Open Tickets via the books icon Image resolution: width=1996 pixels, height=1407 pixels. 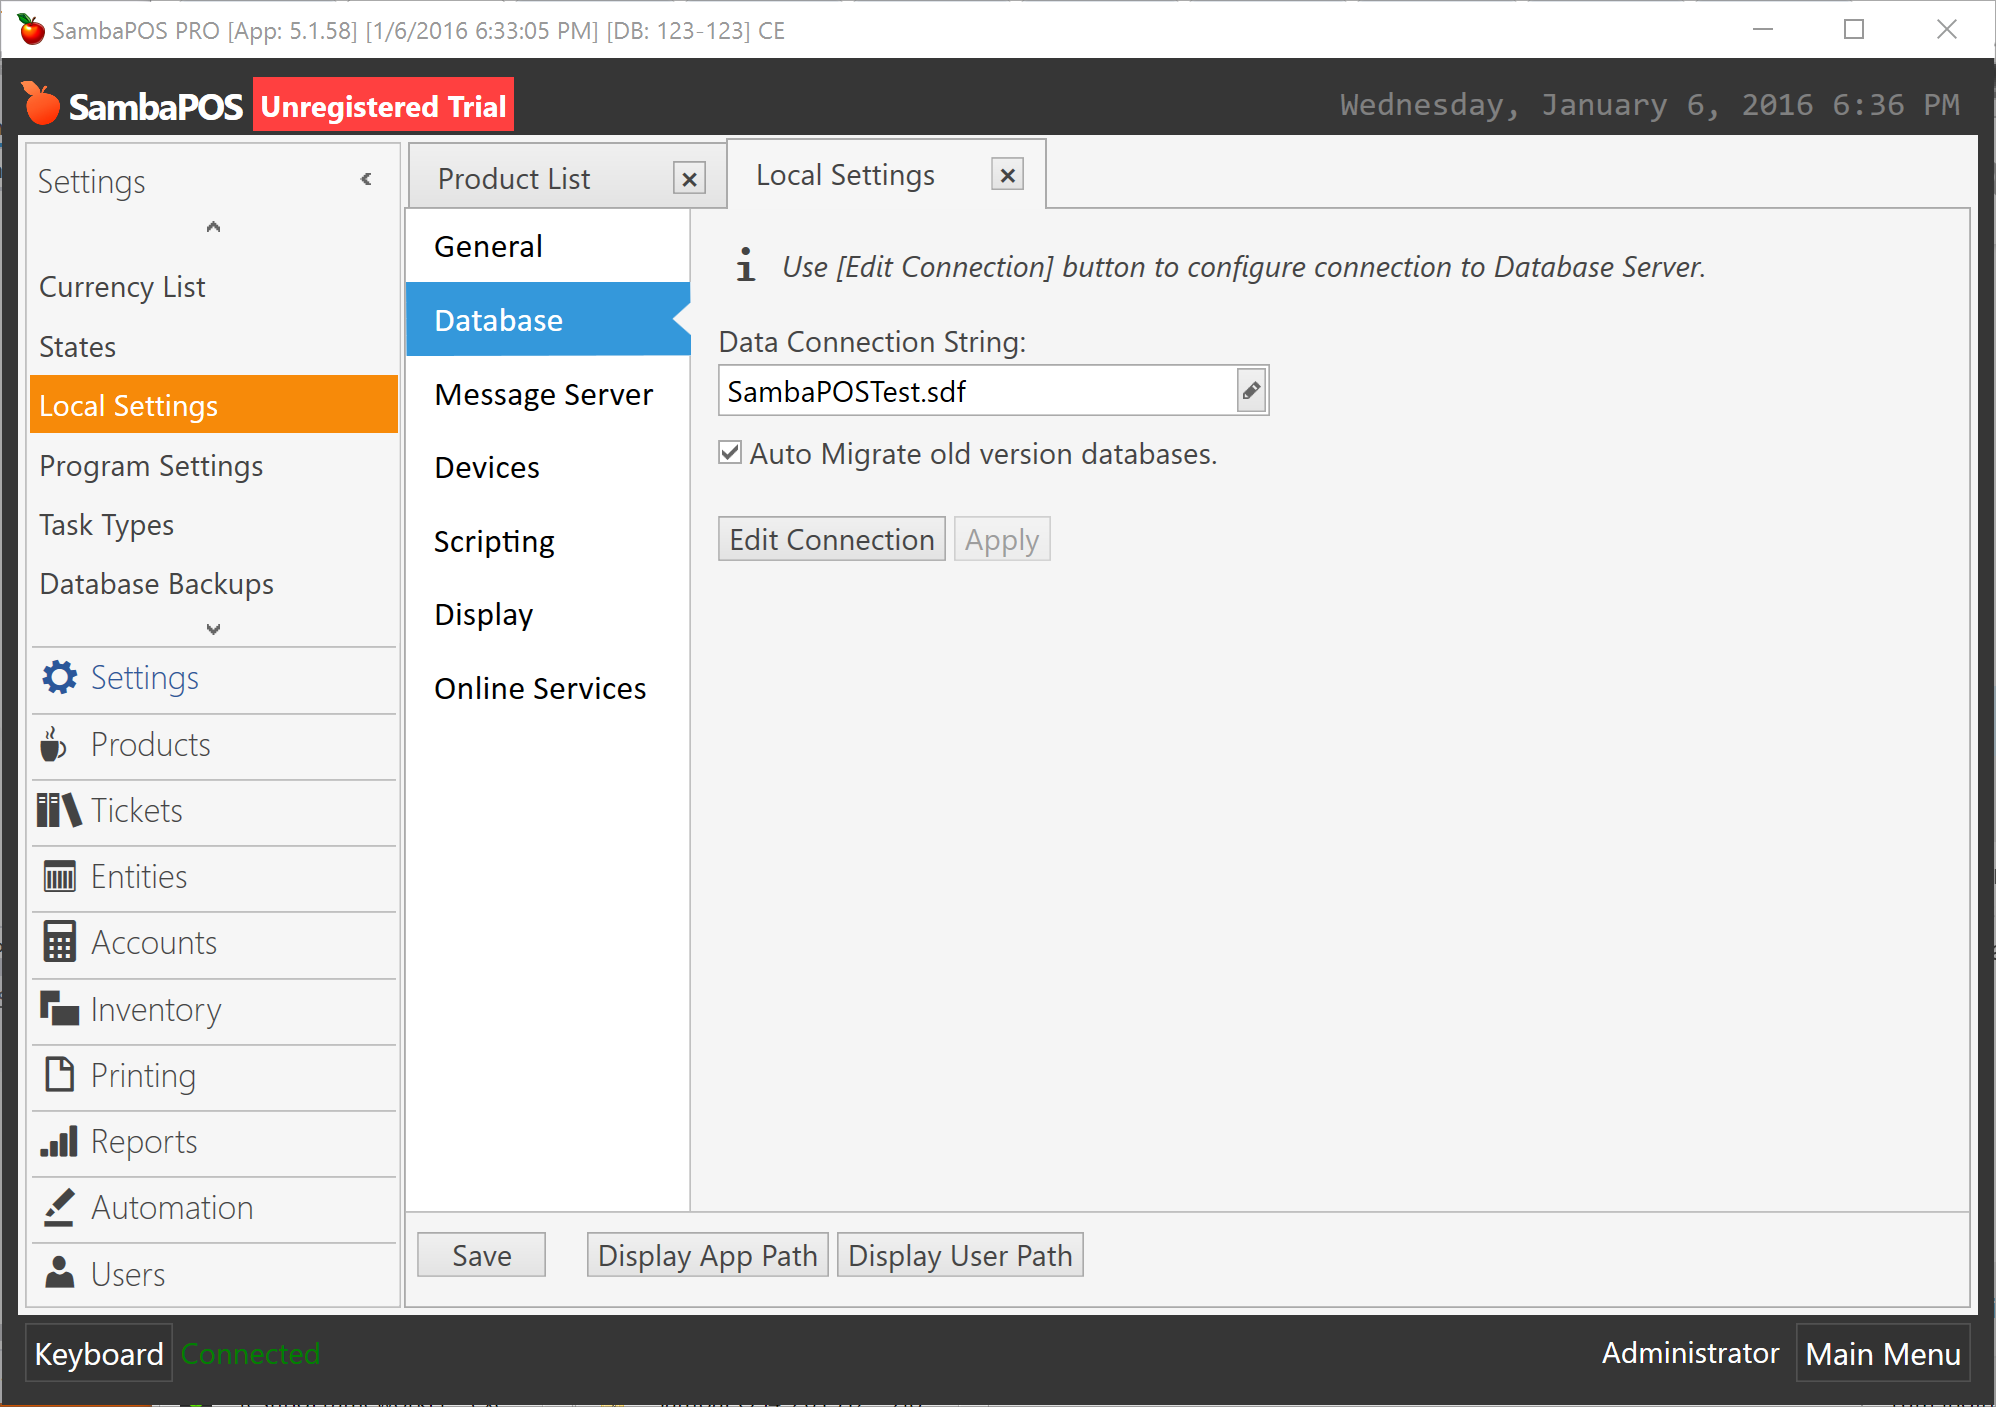point(58,810)
